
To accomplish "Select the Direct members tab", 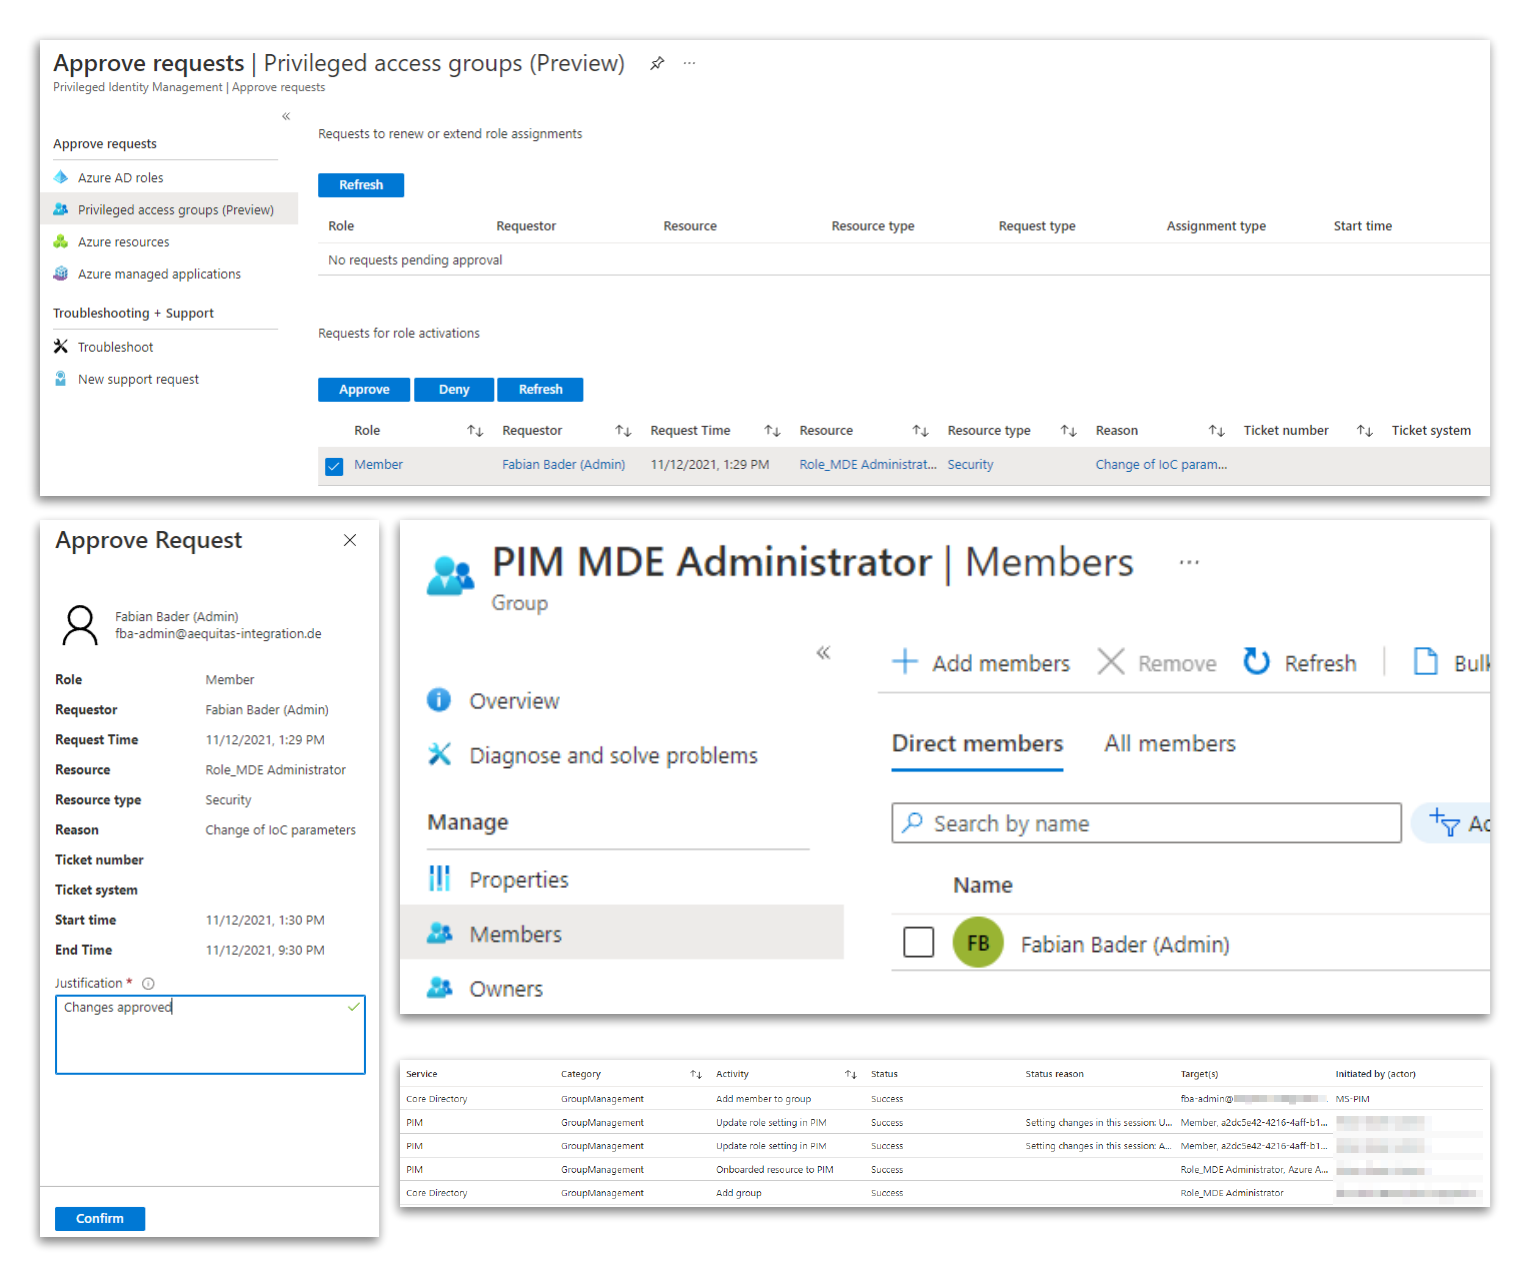I will (x=976, y=743).
